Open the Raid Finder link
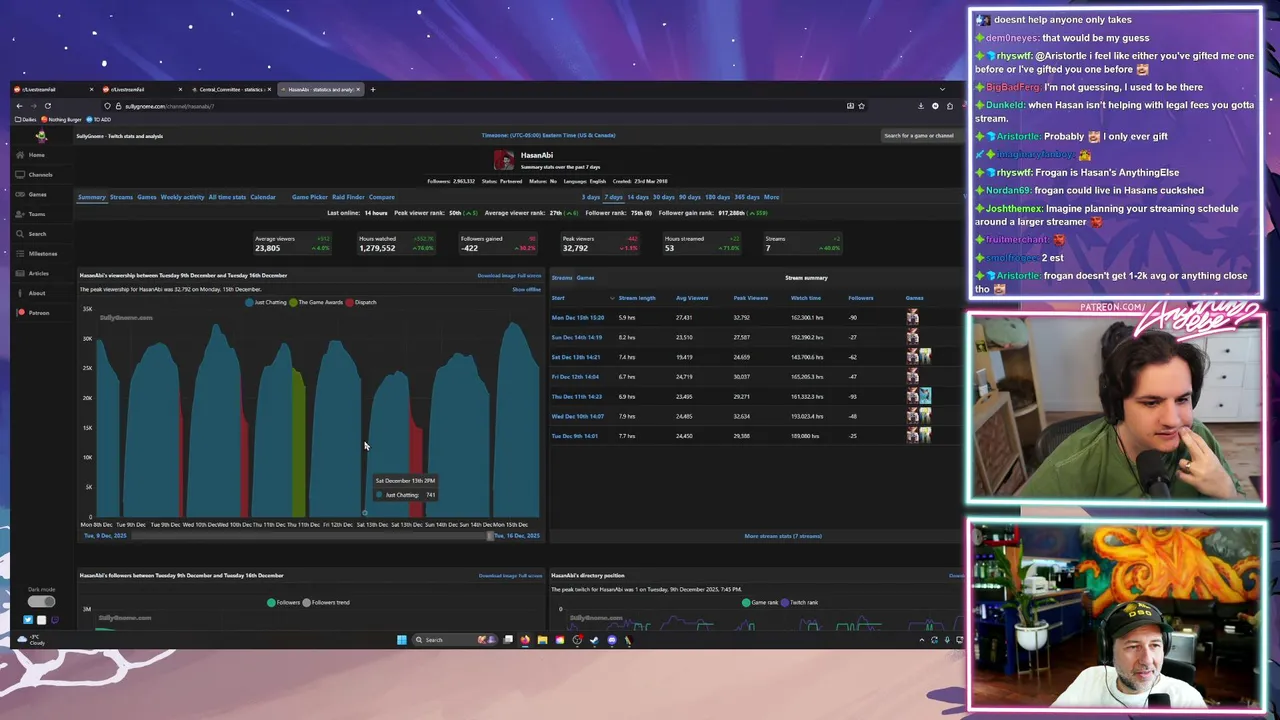 click(348, 197)
